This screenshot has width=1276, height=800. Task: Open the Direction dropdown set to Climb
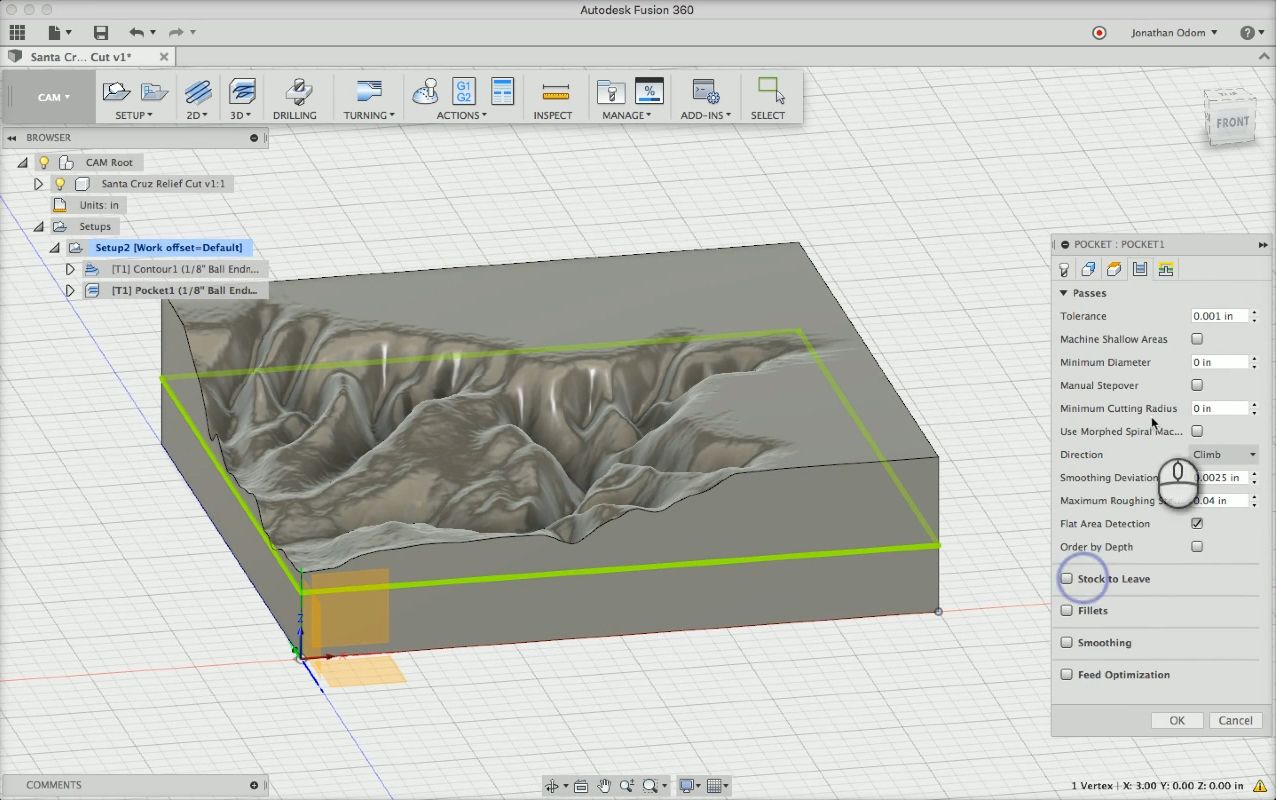tap(1223, 454)
